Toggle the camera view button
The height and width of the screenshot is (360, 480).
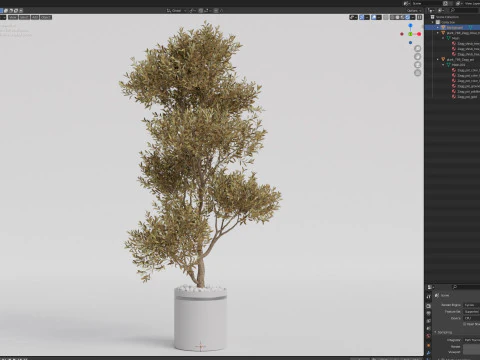coord(417,65)
